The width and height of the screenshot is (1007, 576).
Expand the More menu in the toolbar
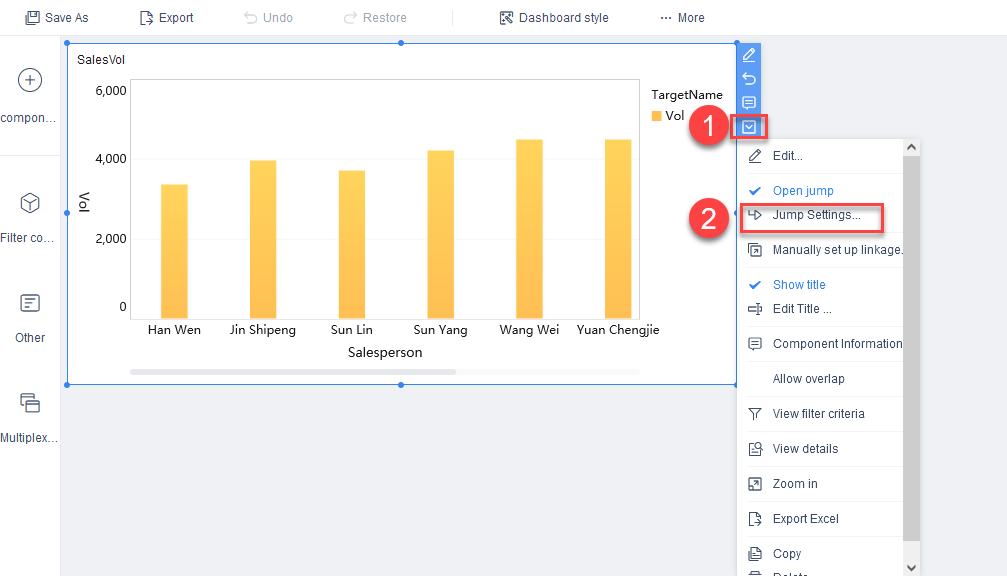(682, 17)
